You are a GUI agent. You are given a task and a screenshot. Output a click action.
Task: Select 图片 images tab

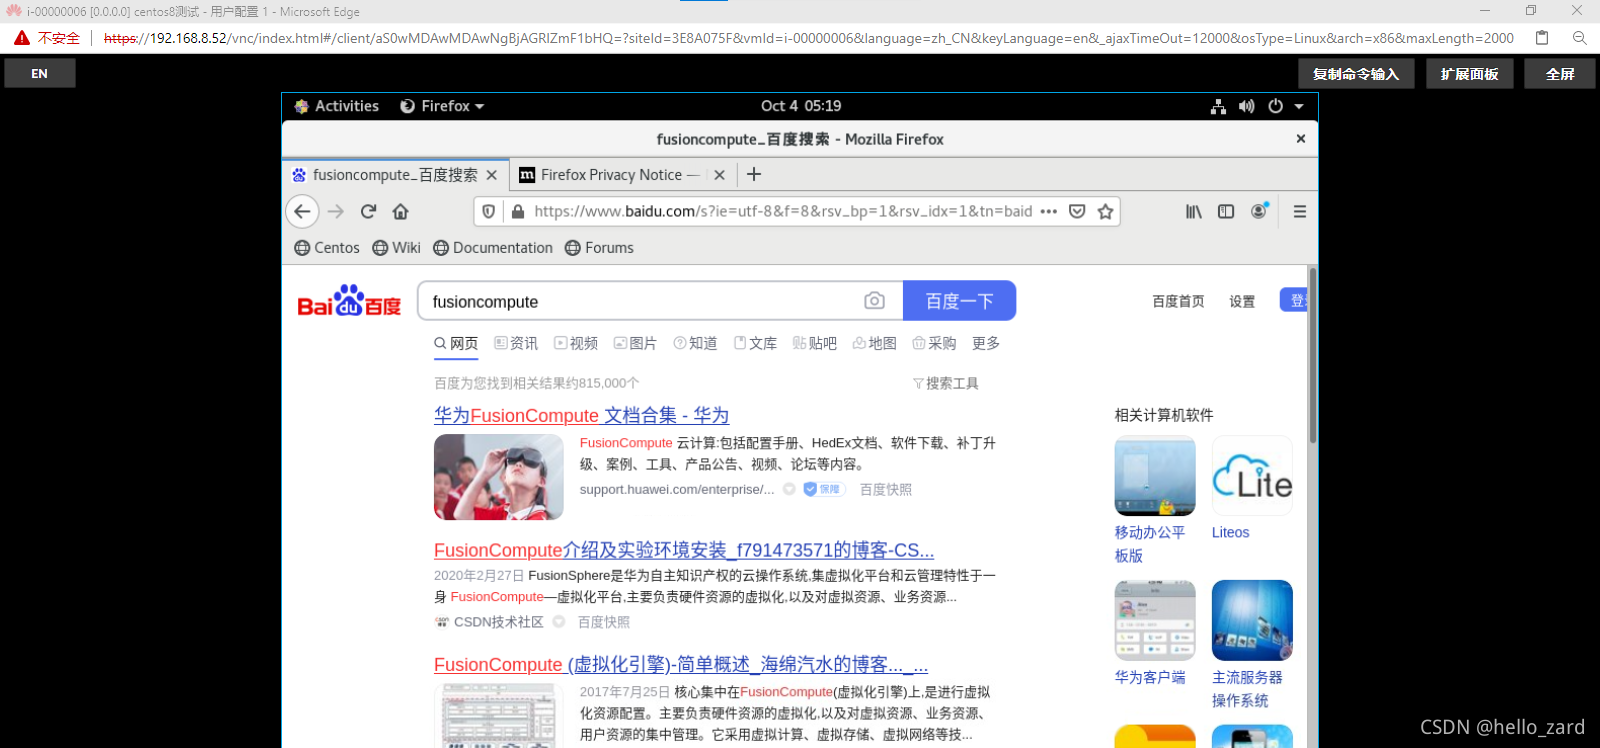pos(635,343)
